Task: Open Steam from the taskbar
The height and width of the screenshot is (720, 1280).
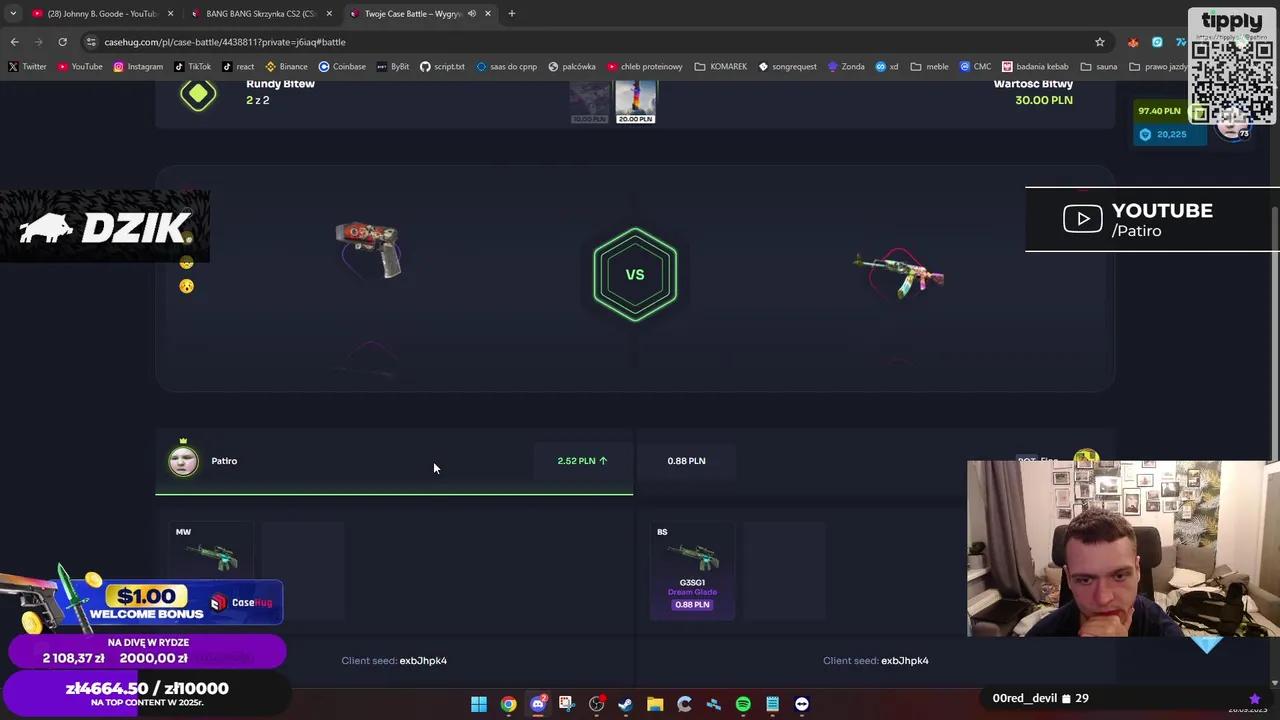Action: (x=626, y=704)
